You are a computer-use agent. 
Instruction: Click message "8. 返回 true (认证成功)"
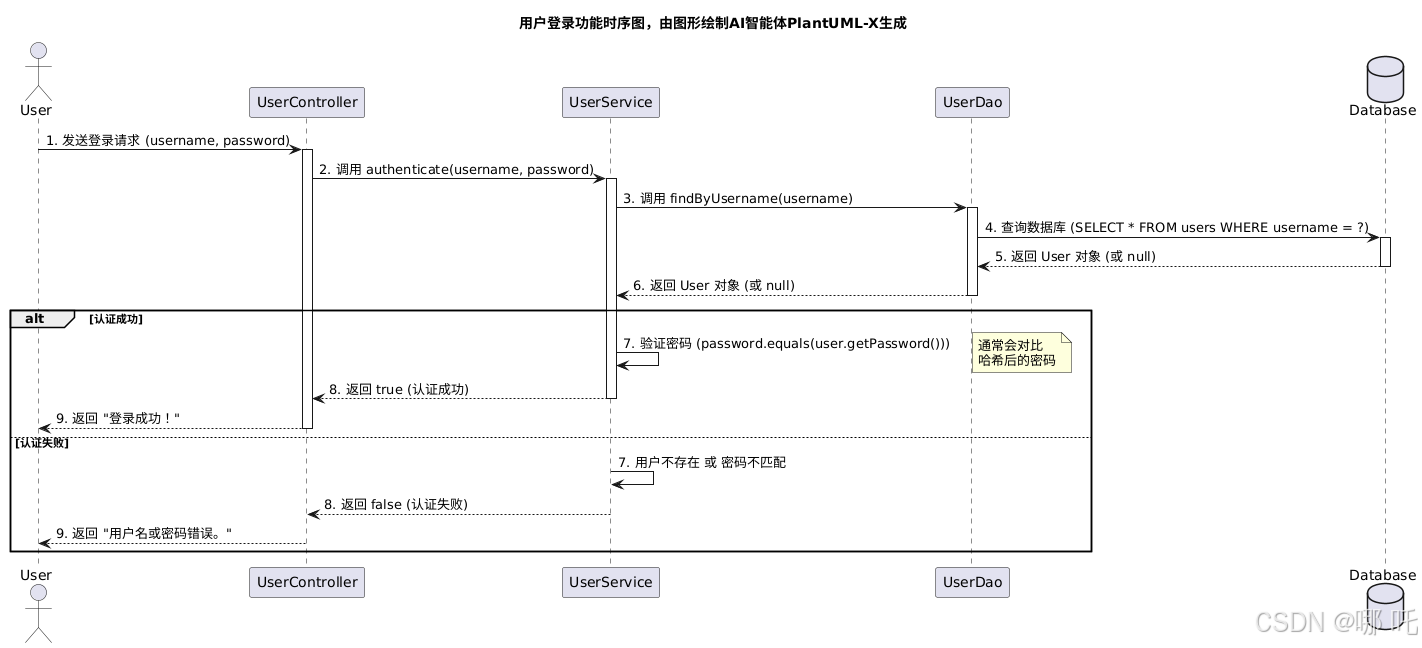tap(398, 390)
